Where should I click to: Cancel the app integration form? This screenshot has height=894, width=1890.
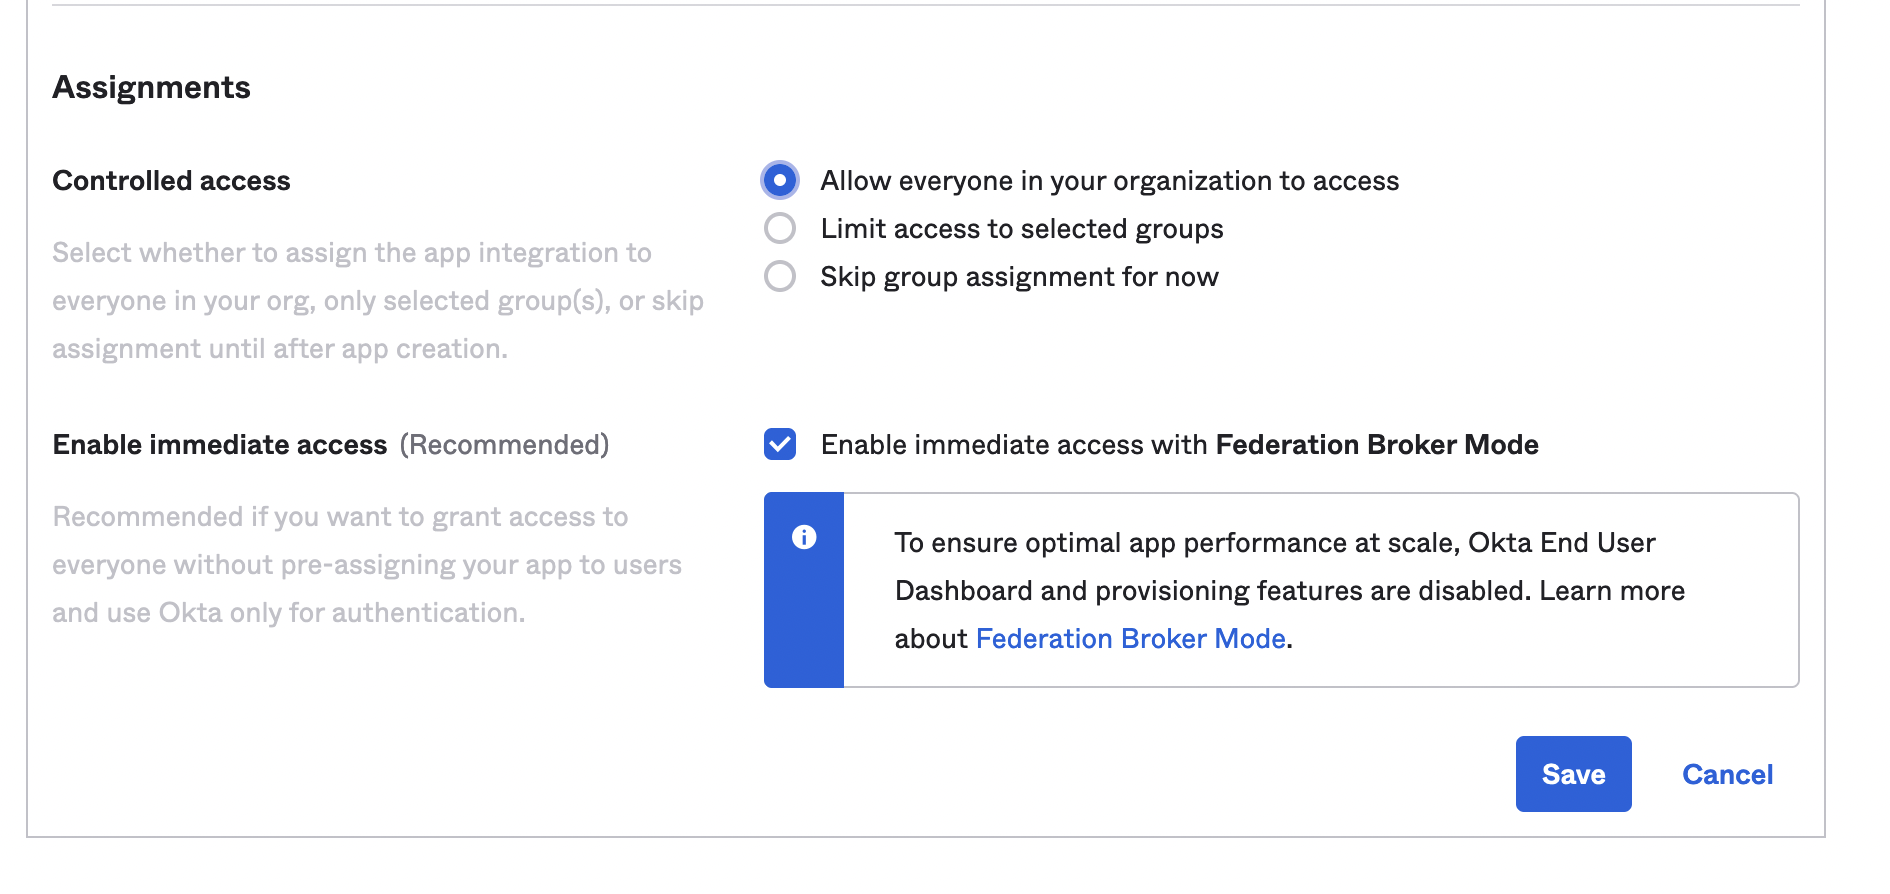pyautogui.click(x=1727, y=774)
